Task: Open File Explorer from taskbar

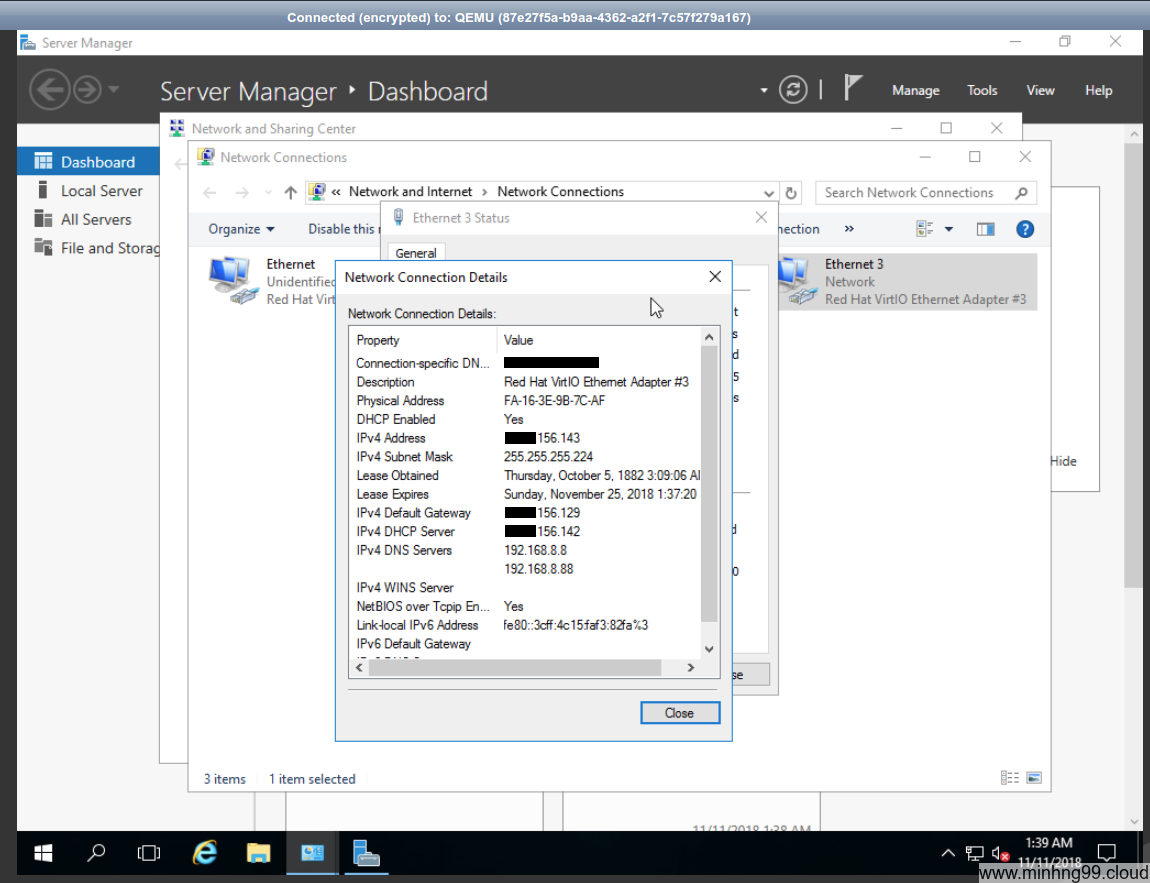Action: (258, 853)
